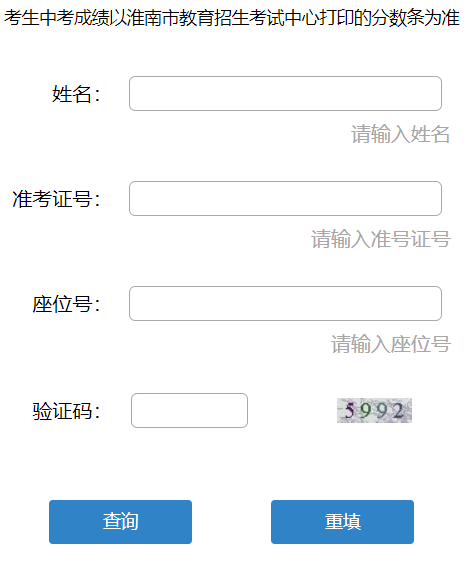Reset the form using 重填 button
Viewport: 474px width, 570px height.
coord(342,522)
